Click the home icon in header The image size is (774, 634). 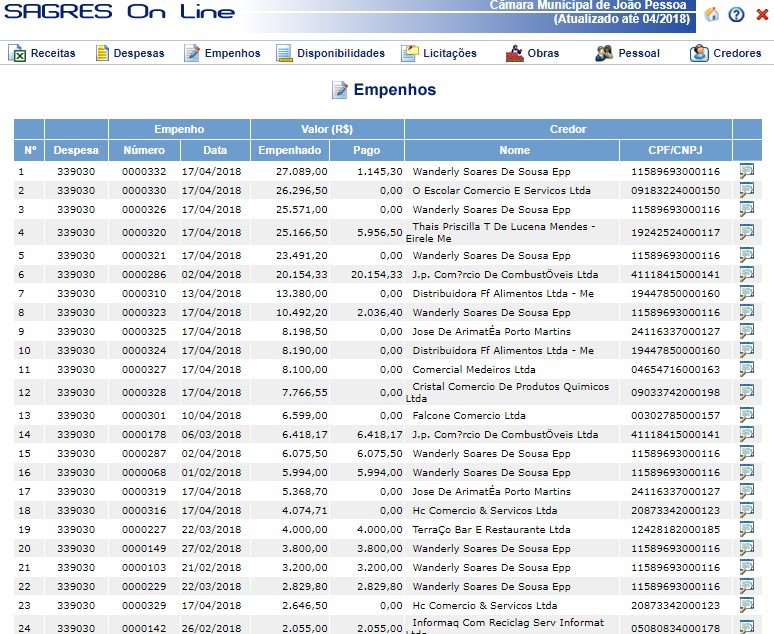pyautogui.click(x=712, y=14)
